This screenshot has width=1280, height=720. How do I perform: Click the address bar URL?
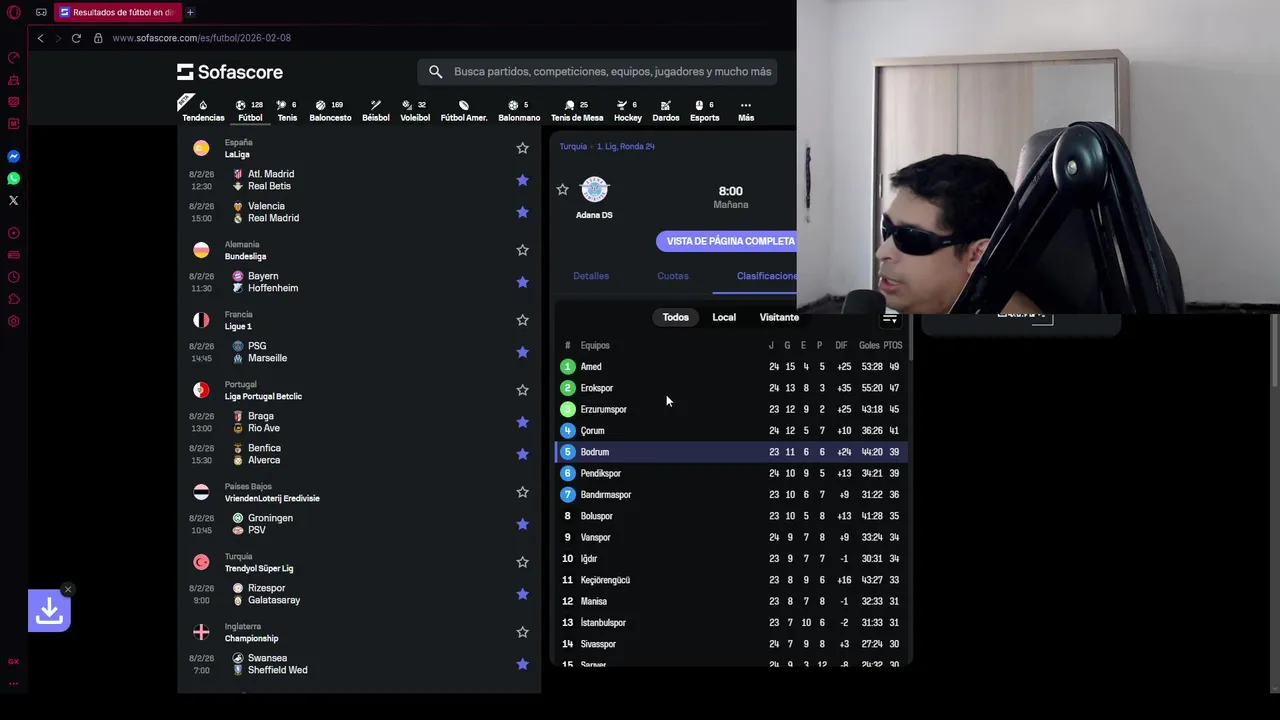click(x=201, y=38)
